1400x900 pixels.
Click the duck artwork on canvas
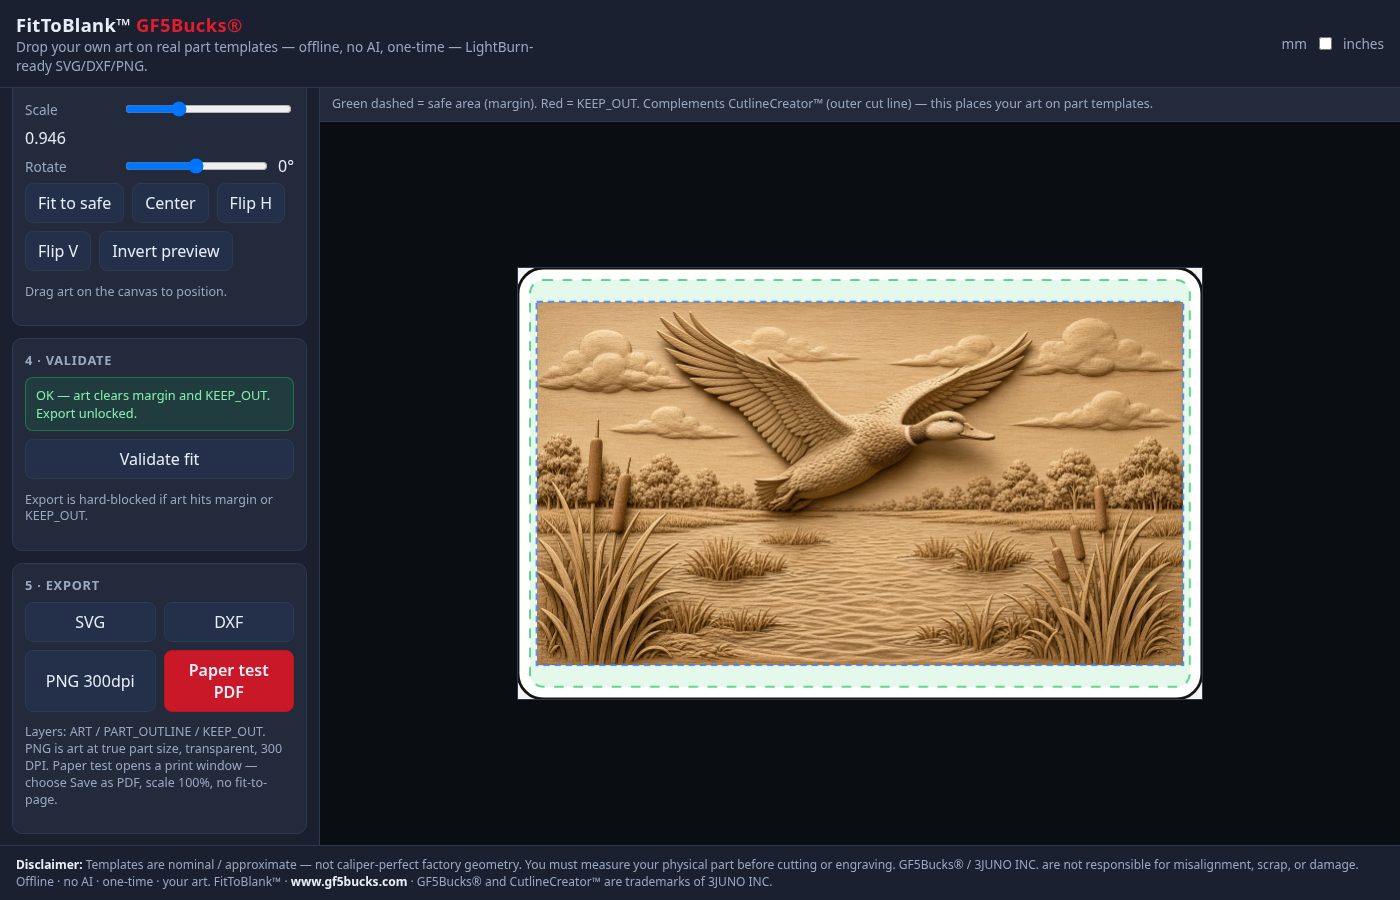pyautogui.click(x=860, y=483)
